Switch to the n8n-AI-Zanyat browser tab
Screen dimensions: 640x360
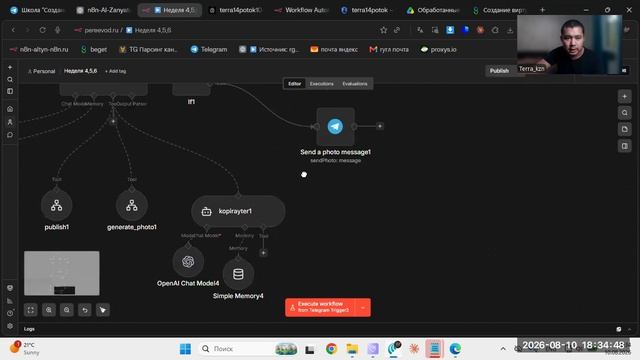pyautogui.click(x=104, y=10)
